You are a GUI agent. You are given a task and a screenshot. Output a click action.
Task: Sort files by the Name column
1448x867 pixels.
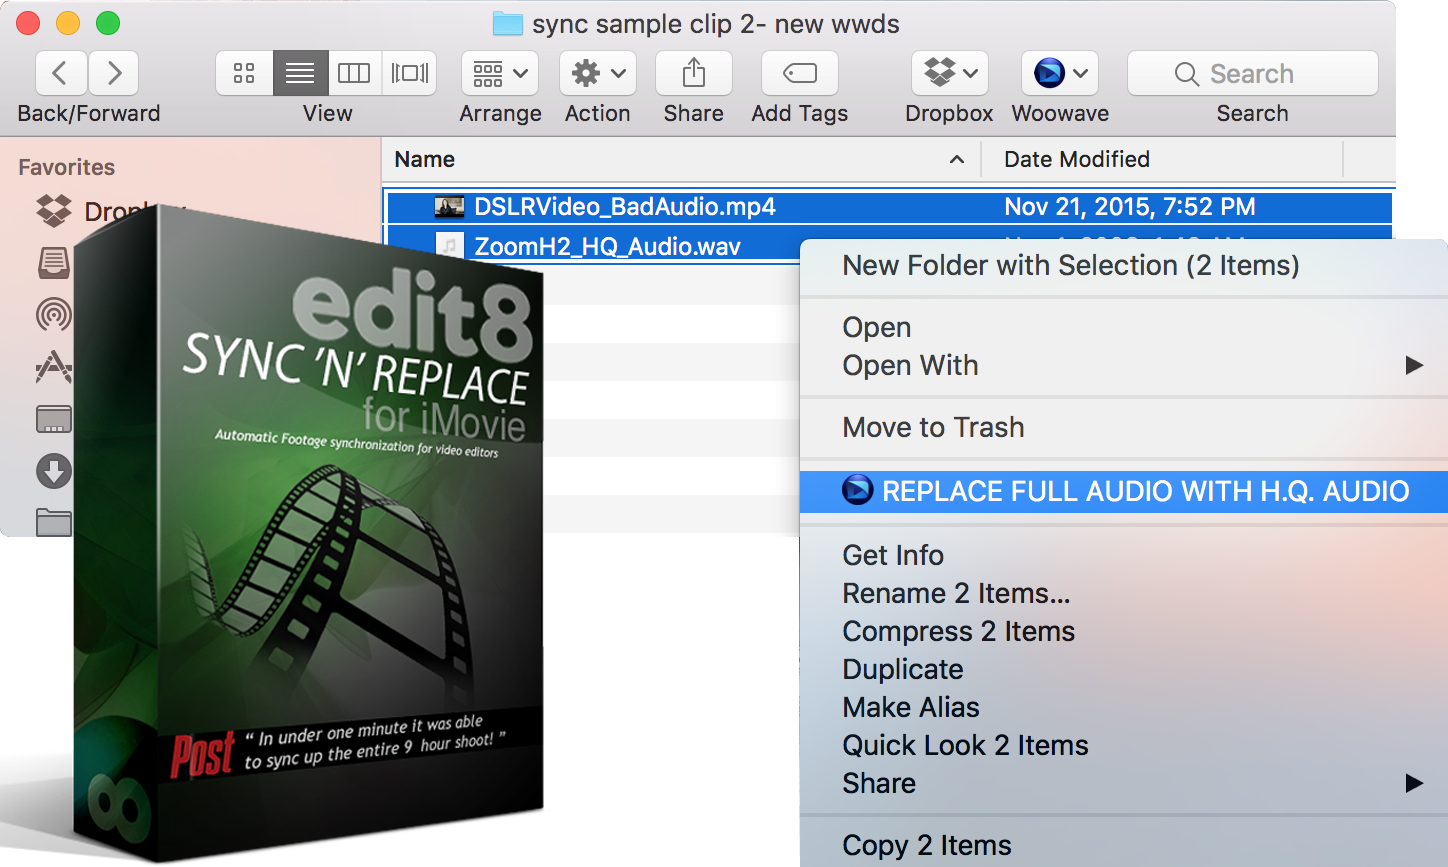425,160
